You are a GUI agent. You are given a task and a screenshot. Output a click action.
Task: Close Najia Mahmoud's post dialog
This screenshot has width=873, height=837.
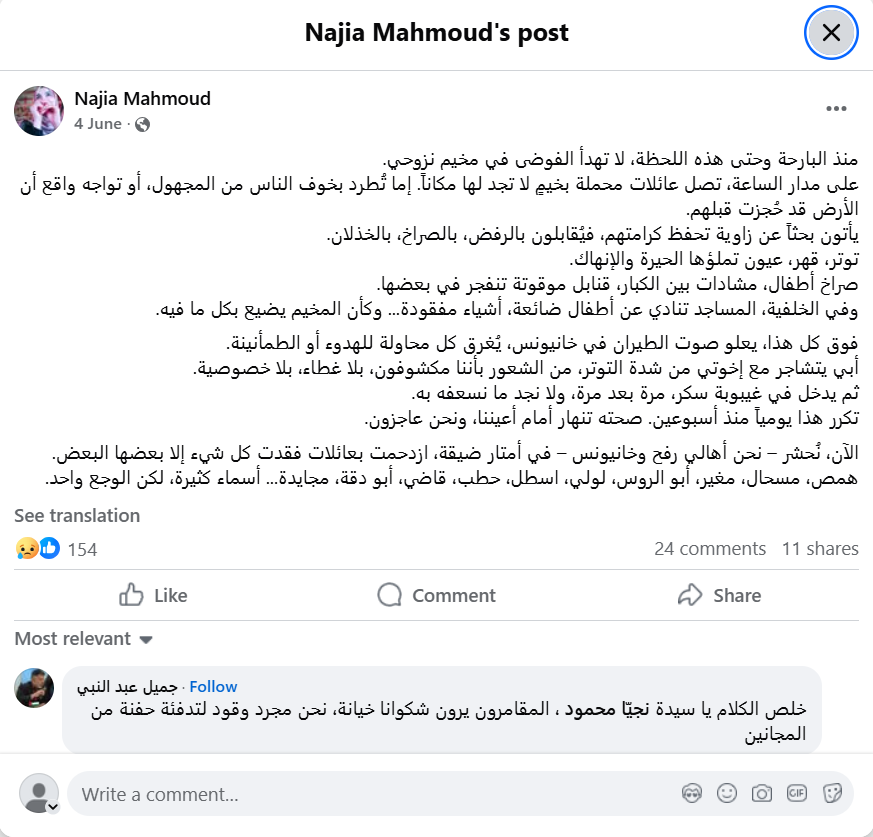pos(831,32)
